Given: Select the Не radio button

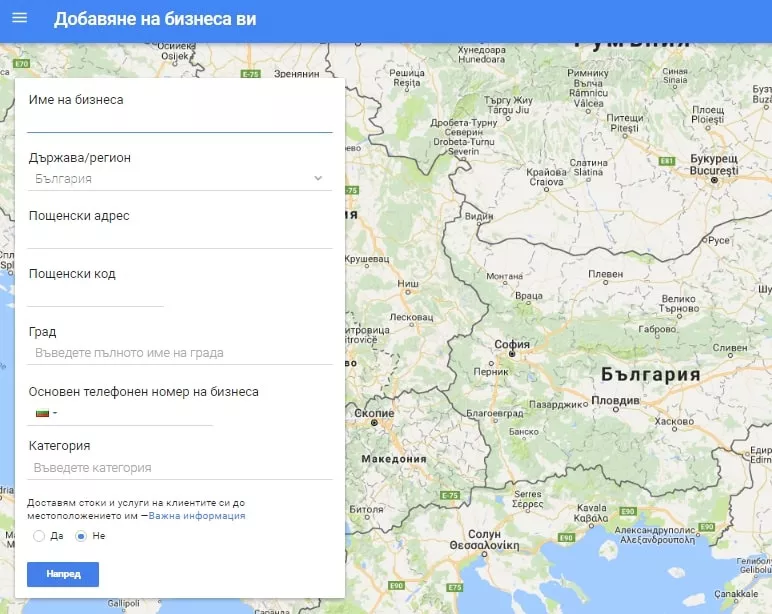Looking at the screenshot, I should pyautogui.click(x=81, y=536).
